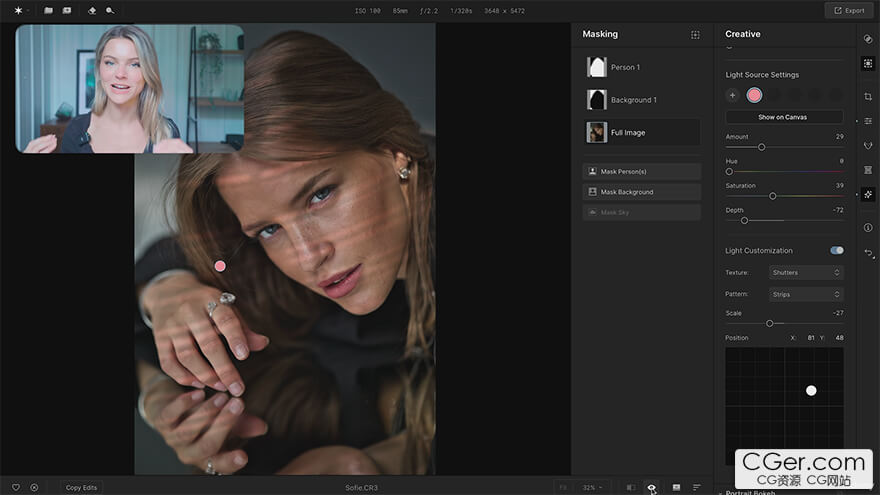880x495 pixels.
Task: Select the Background 1 mask
Action: [643, 100]
